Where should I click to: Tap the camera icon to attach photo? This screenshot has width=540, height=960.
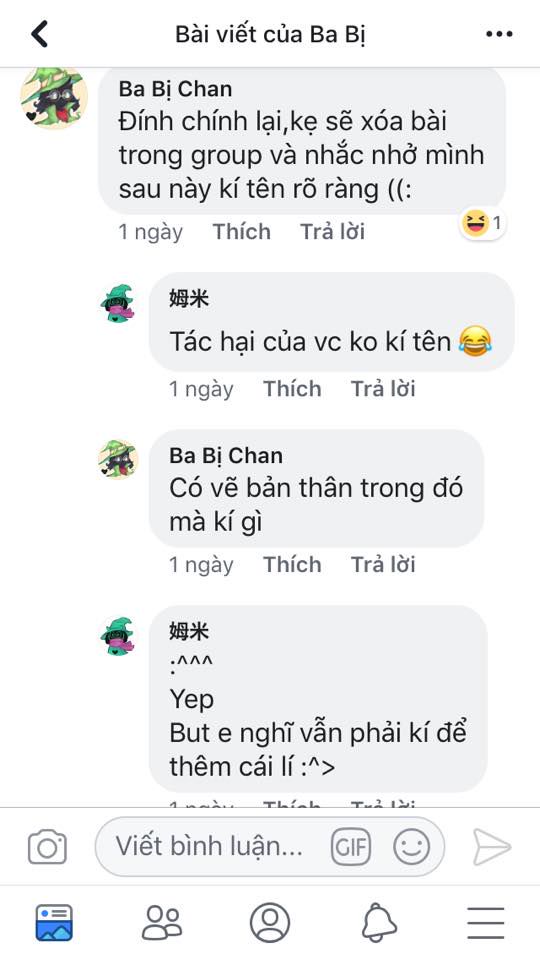tap(47, 847)
